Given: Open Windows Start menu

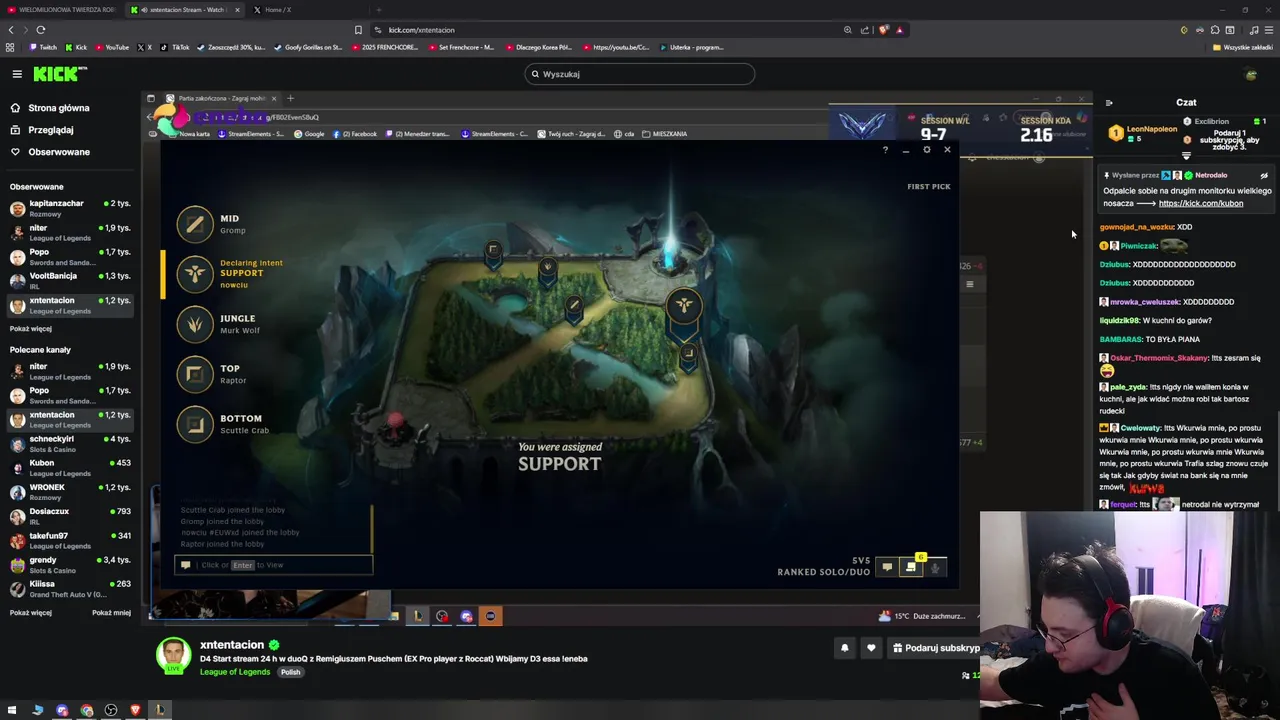Looking at the screenshot, I should (x=12, y=711).
